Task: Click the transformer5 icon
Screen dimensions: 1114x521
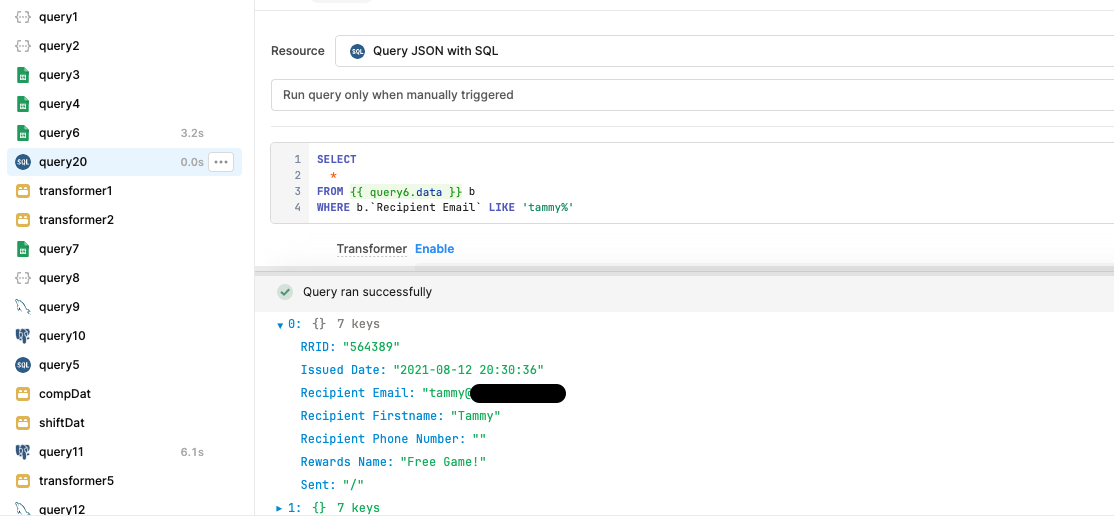Action: click(x=23, y=481)
